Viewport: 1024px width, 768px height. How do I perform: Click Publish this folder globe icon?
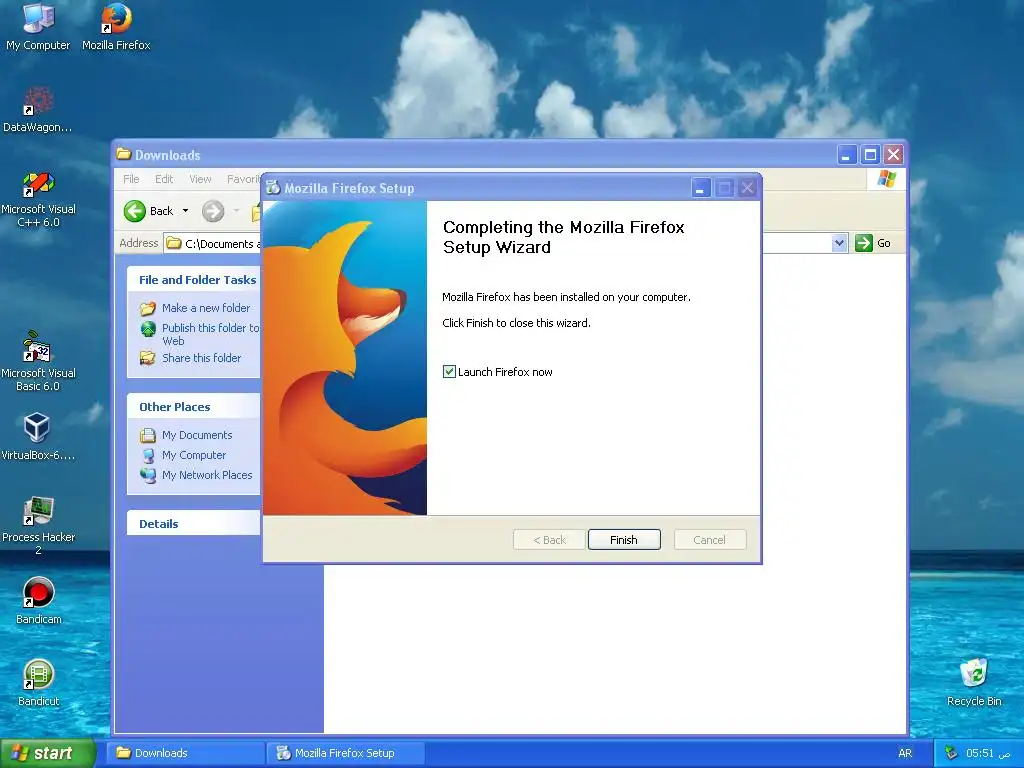(148, 328)
